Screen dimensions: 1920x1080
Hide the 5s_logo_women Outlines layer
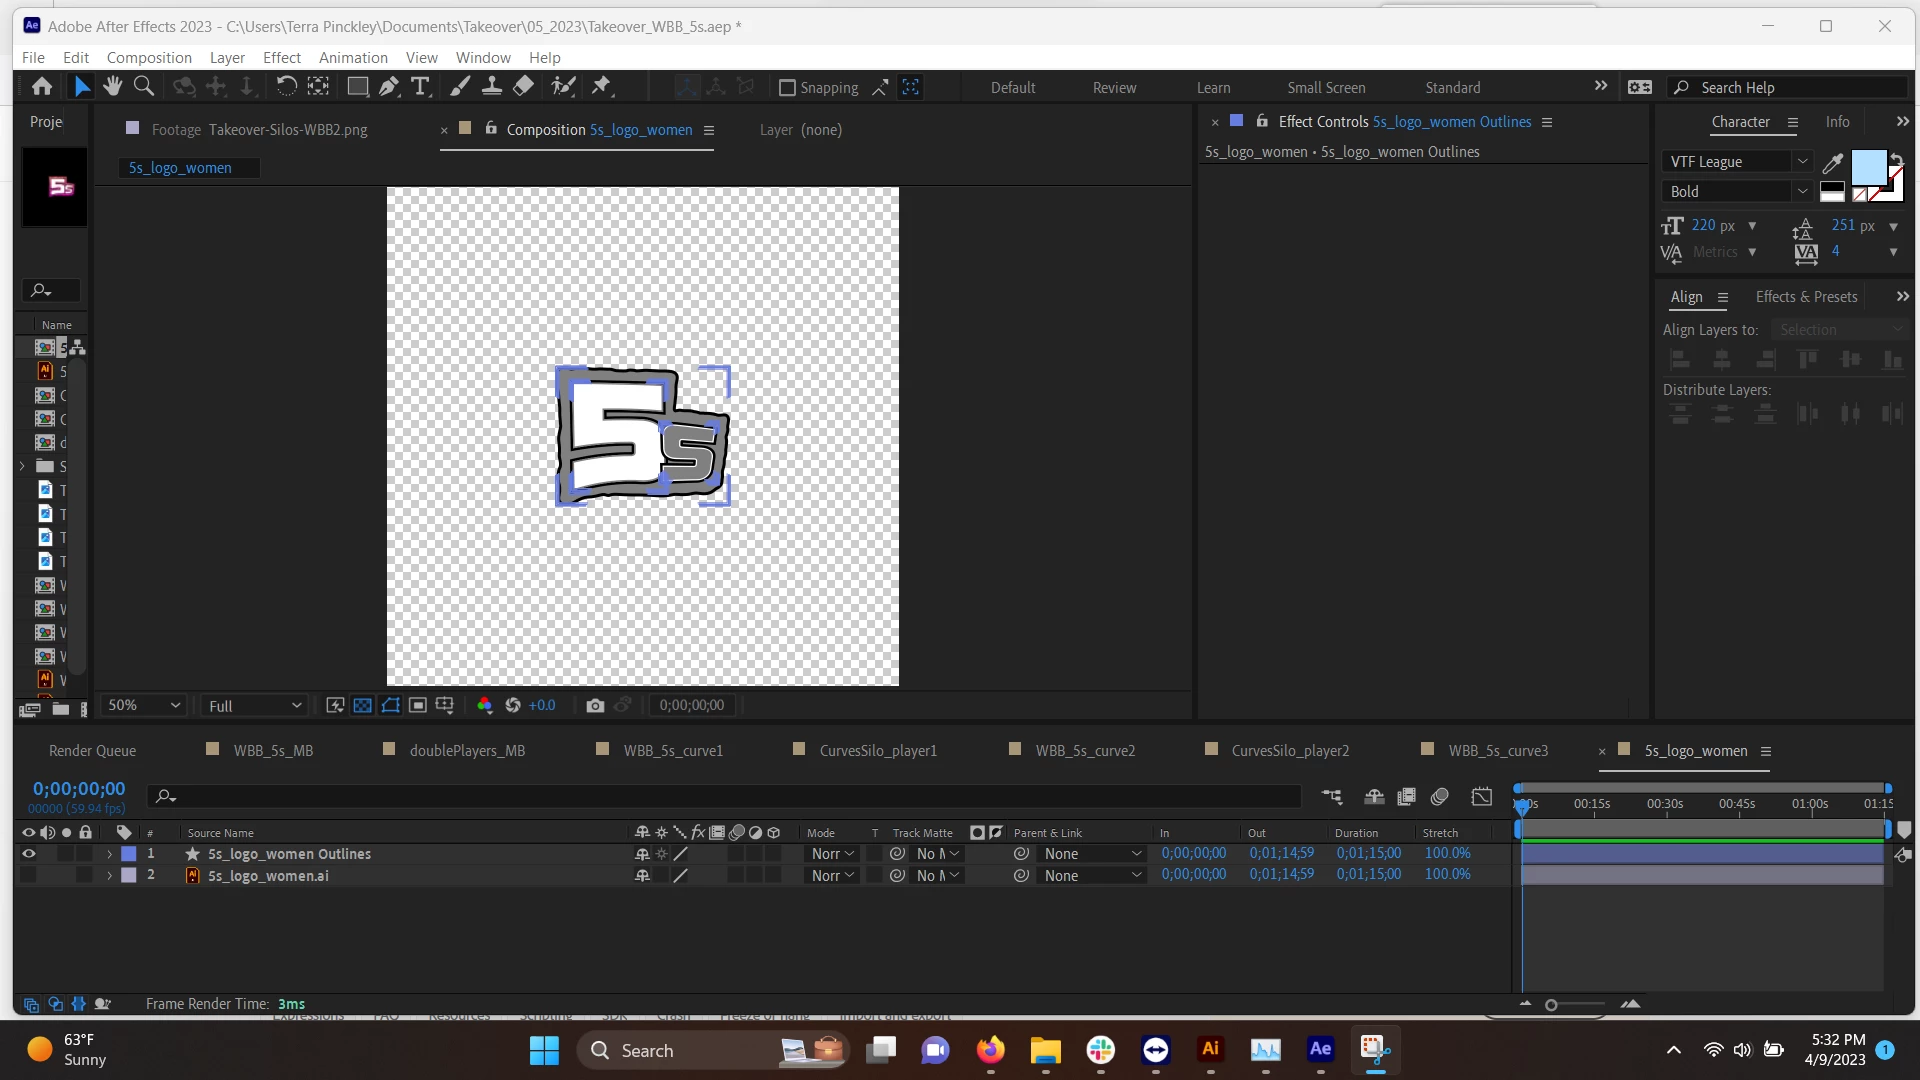28,854
